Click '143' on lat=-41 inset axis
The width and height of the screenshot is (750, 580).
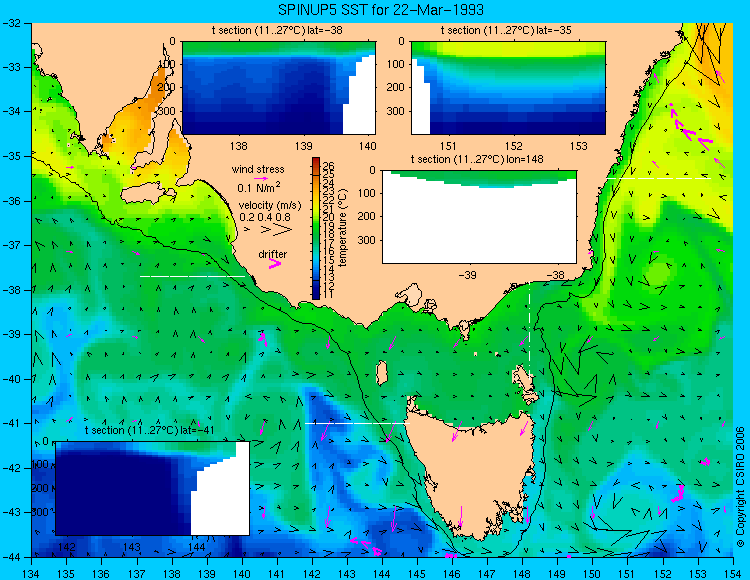[x=132, y=547]
